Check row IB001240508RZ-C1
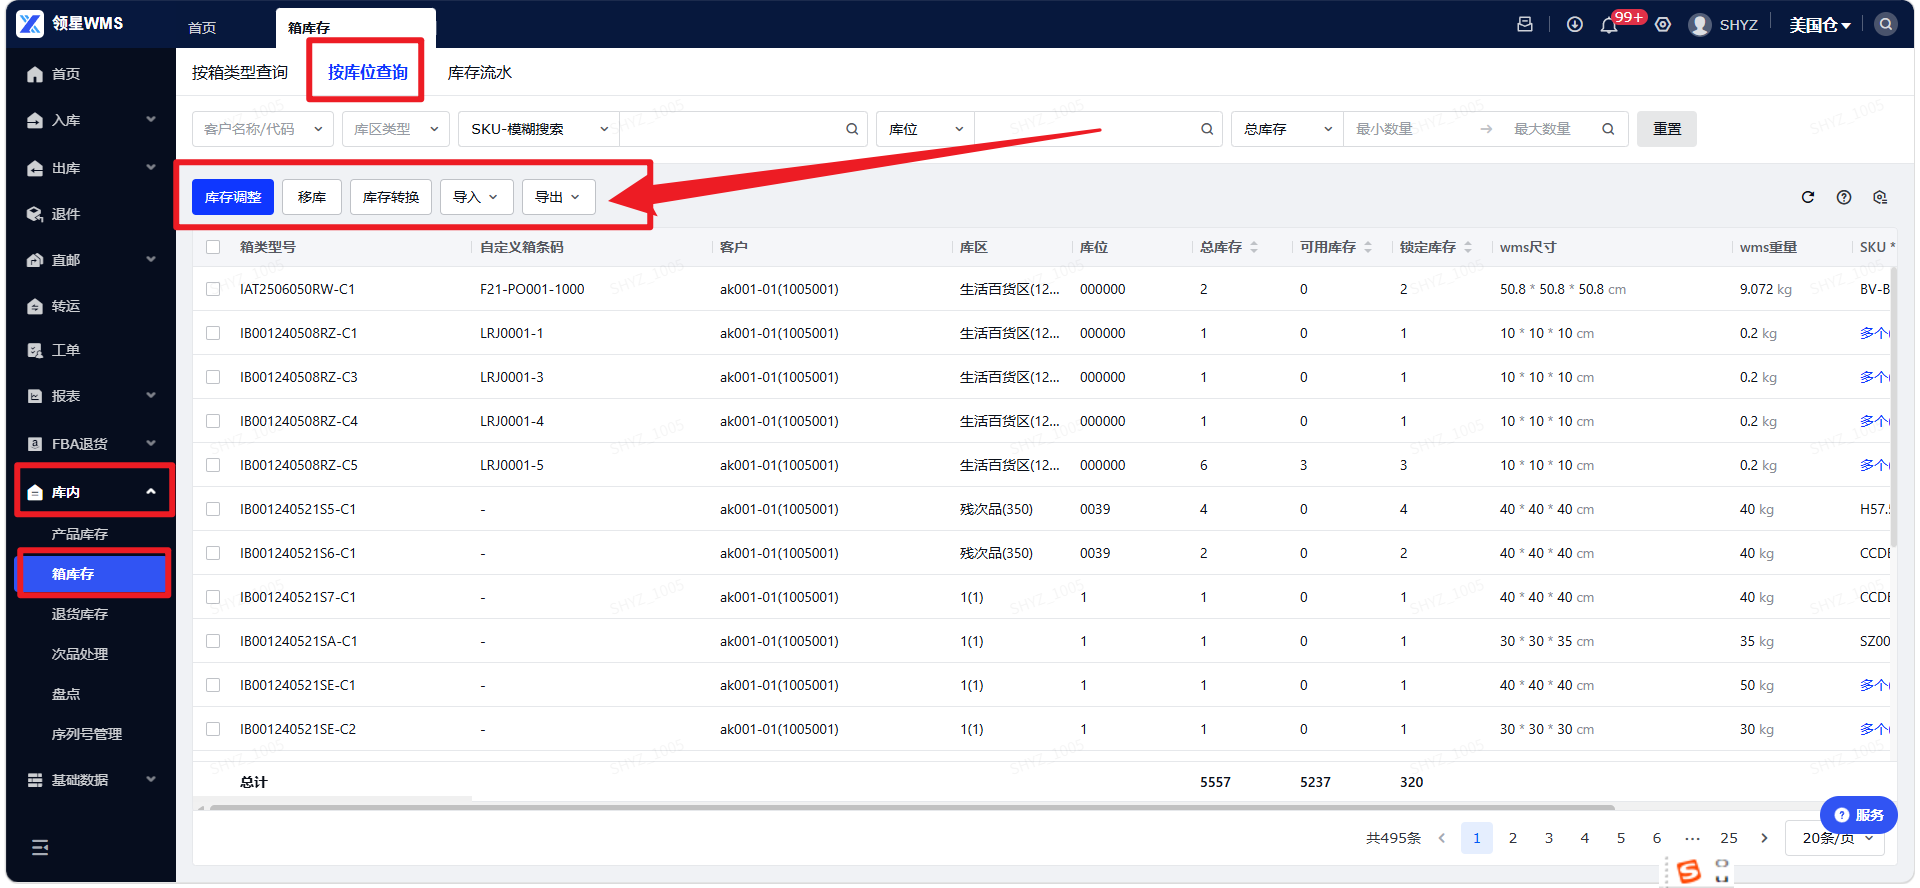Viewport: 1920px width, 888px height. coord(213,333)
